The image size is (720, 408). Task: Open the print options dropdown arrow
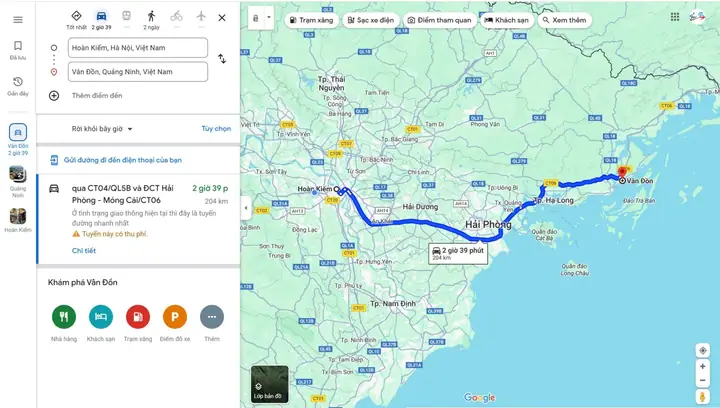click(x=268, y=19)
